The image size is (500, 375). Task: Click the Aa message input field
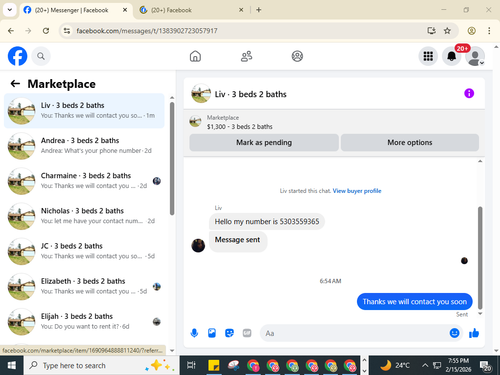pyautogui.click(x=355, y=333)
